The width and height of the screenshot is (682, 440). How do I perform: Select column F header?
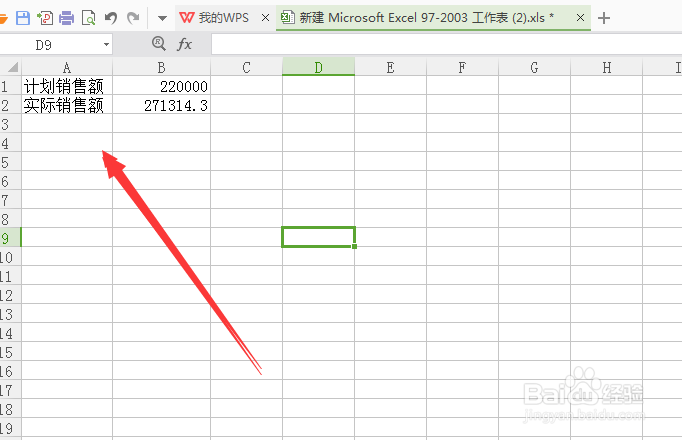(462, 67)
